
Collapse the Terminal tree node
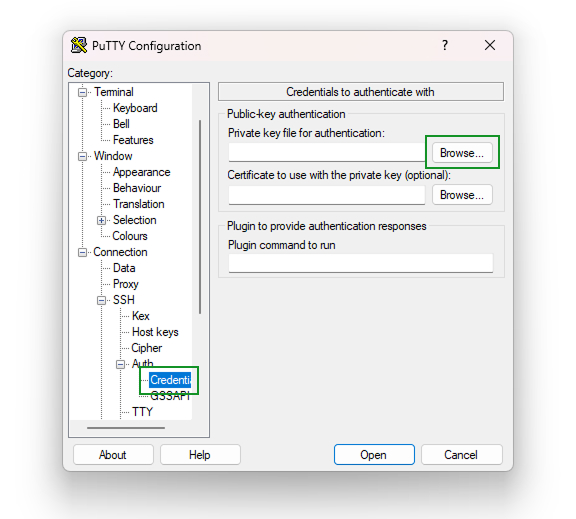pyautogui.click(x=83, y=92)
